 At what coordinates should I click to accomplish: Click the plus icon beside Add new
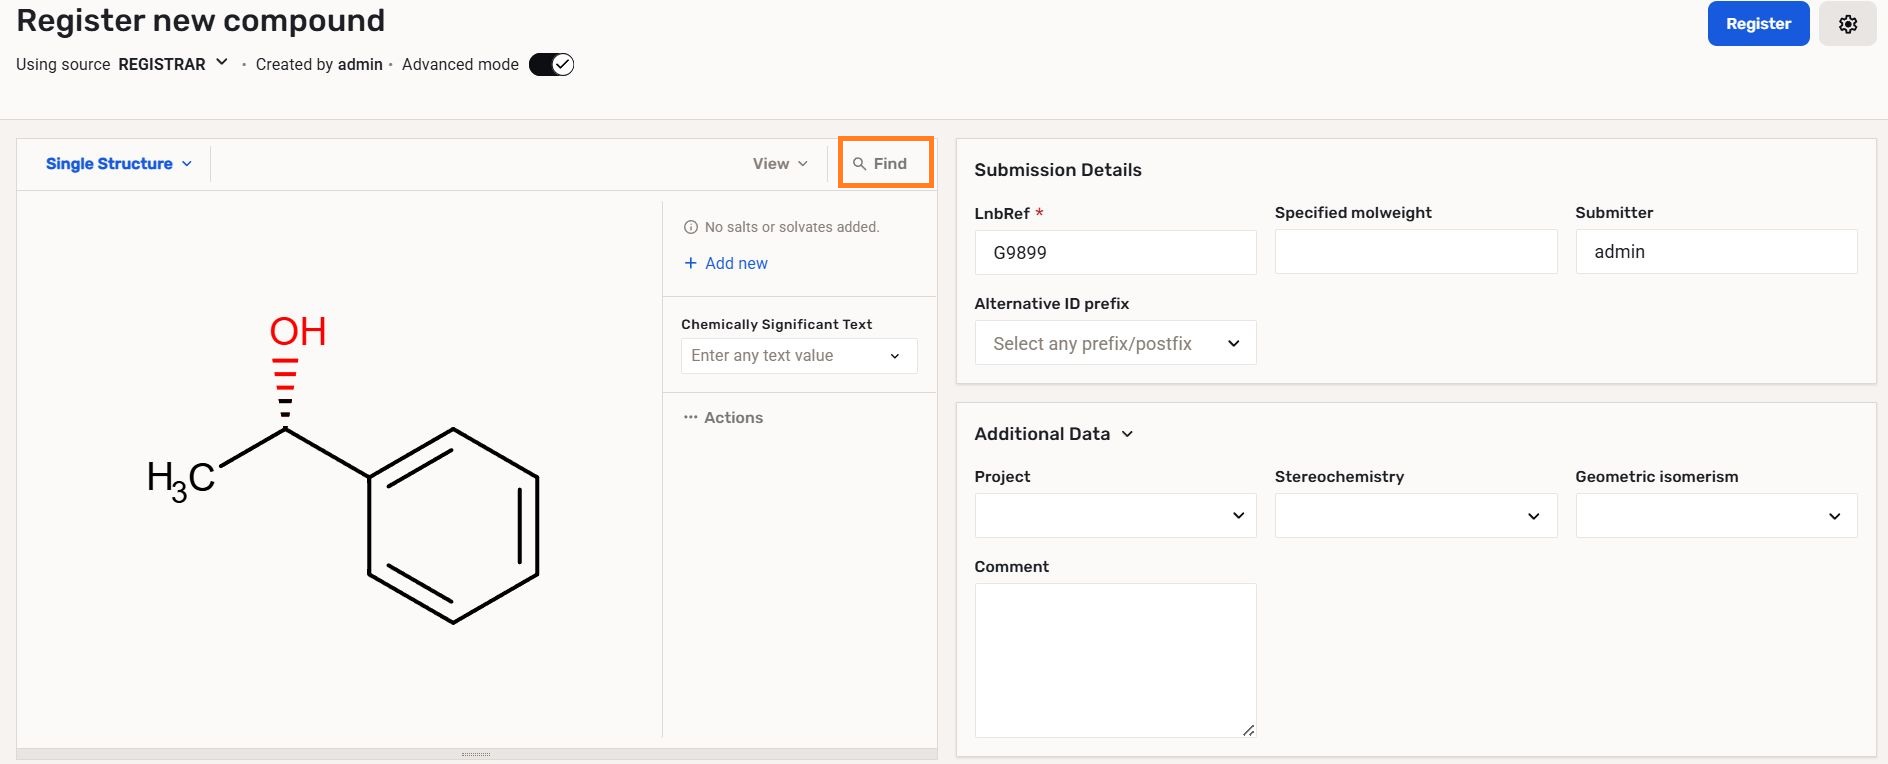pyautogui.click(x=690, y=263)
